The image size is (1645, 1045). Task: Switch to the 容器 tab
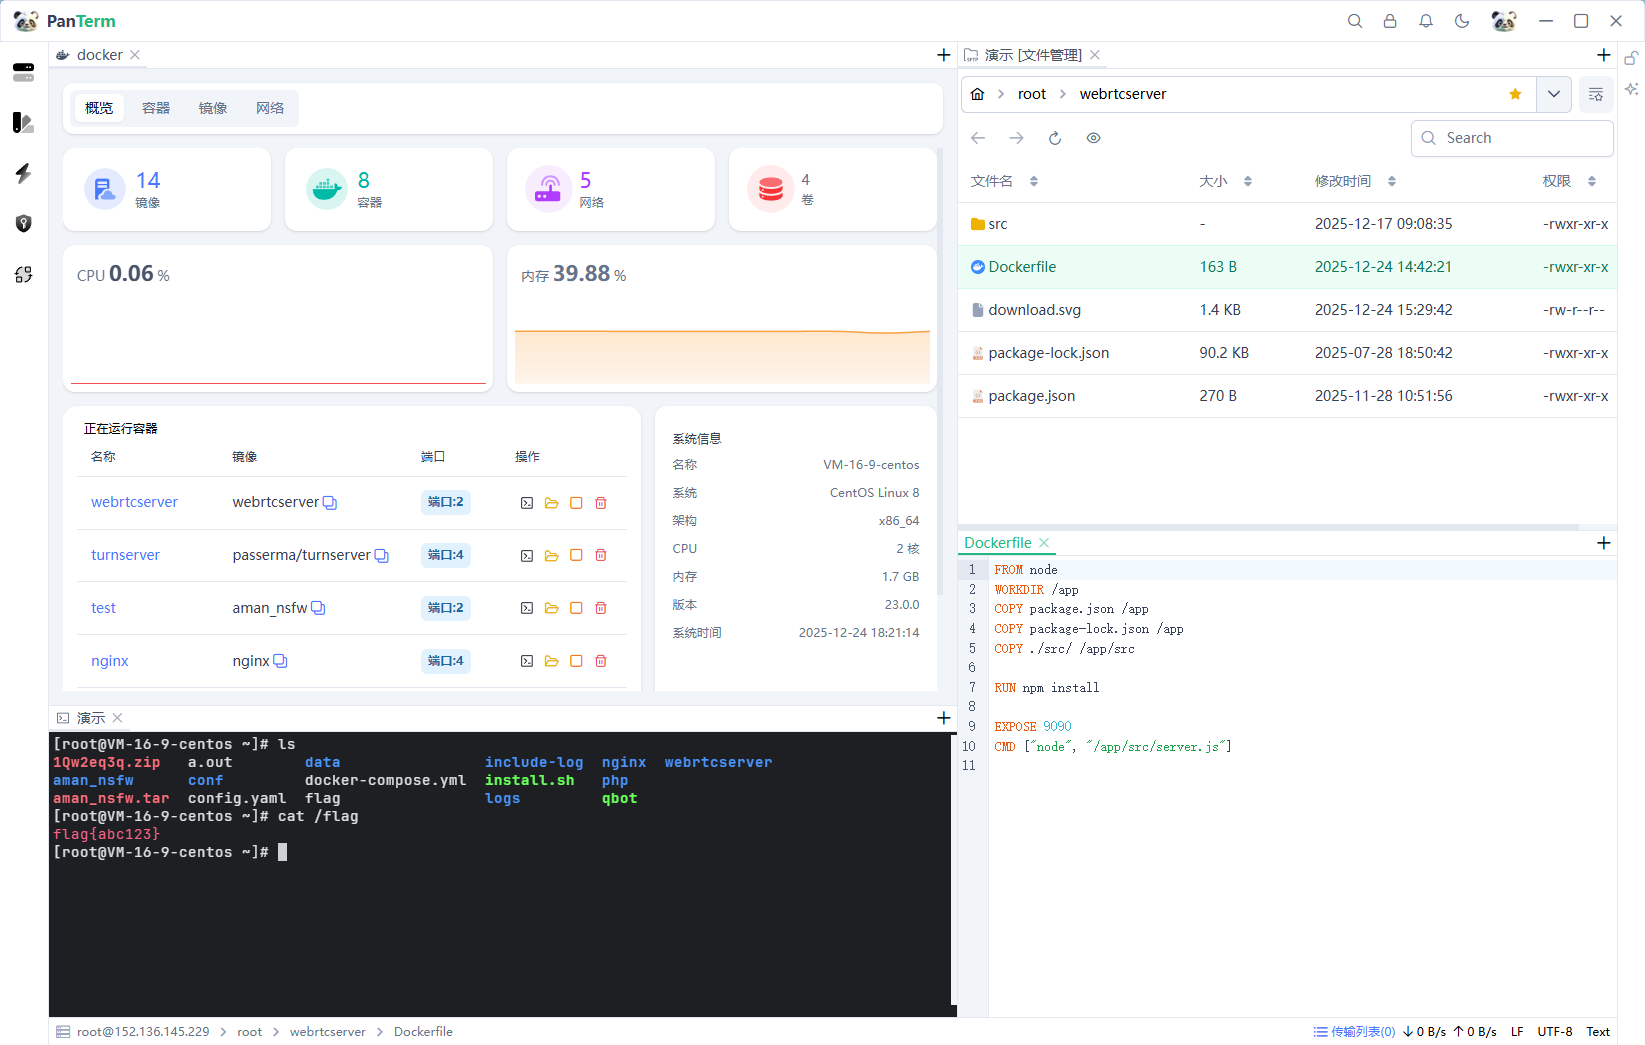pos(156,108)
